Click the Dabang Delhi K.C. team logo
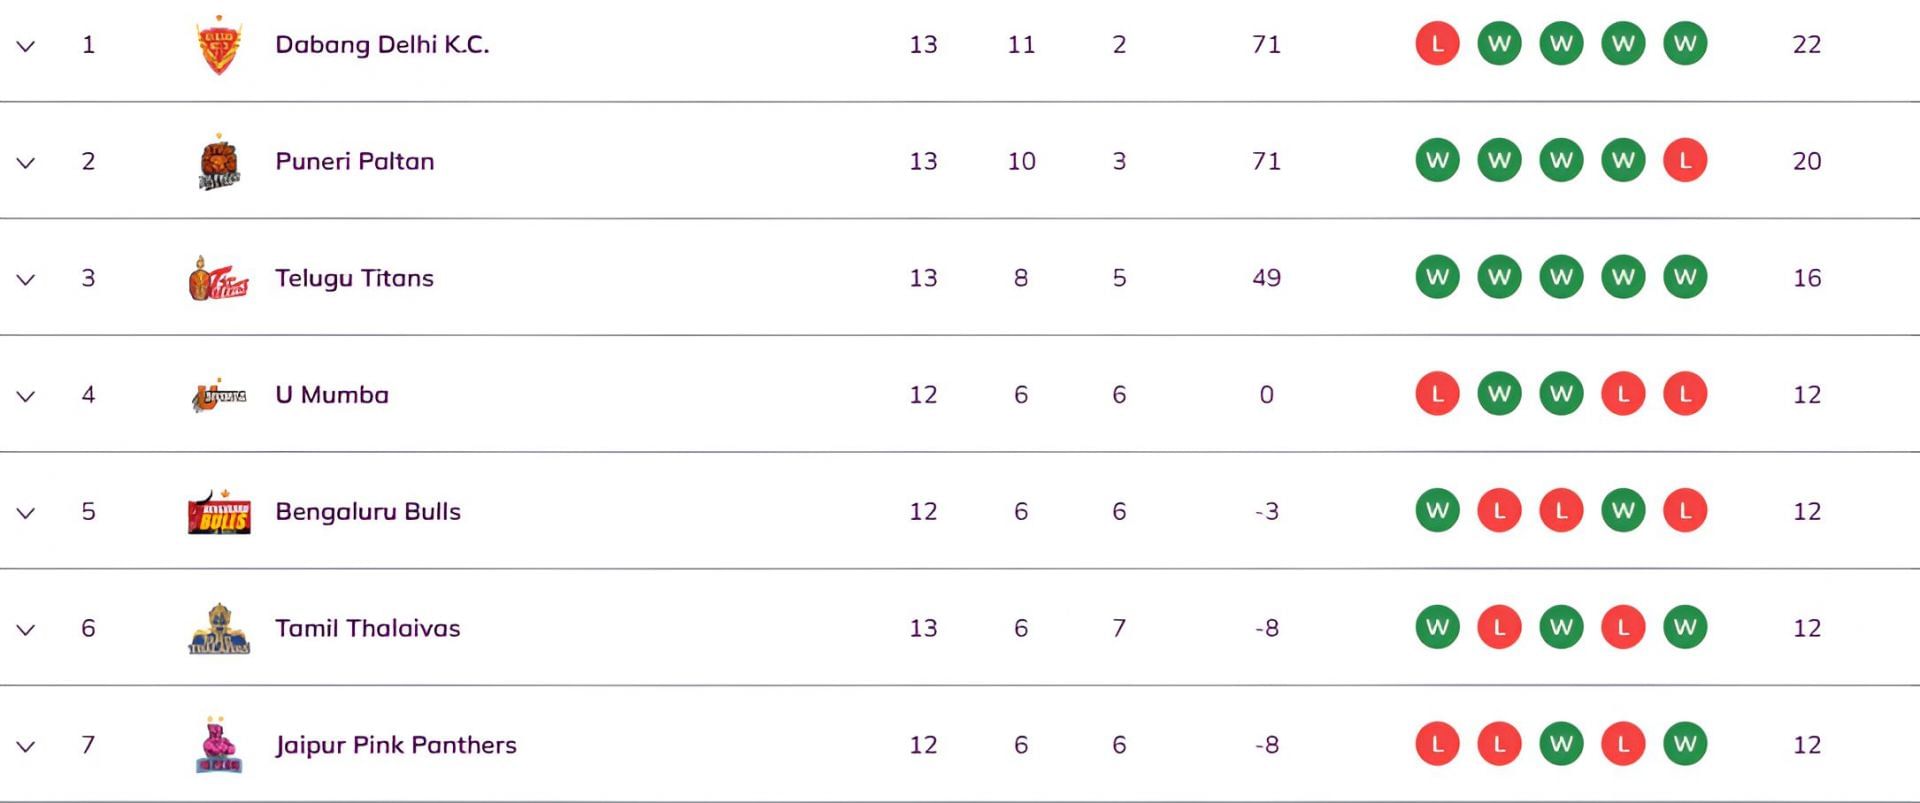Screen dimensions: 1920x803 click(219, 46)
